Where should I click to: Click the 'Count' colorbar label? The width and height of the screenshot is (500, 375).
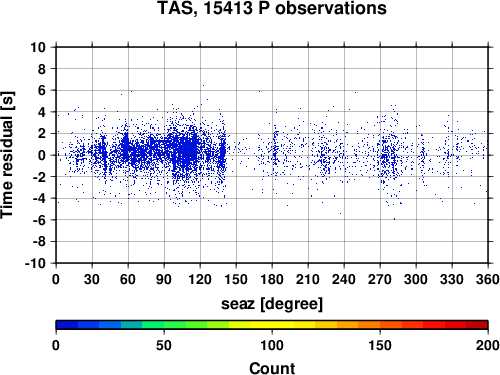coord(272,368)
